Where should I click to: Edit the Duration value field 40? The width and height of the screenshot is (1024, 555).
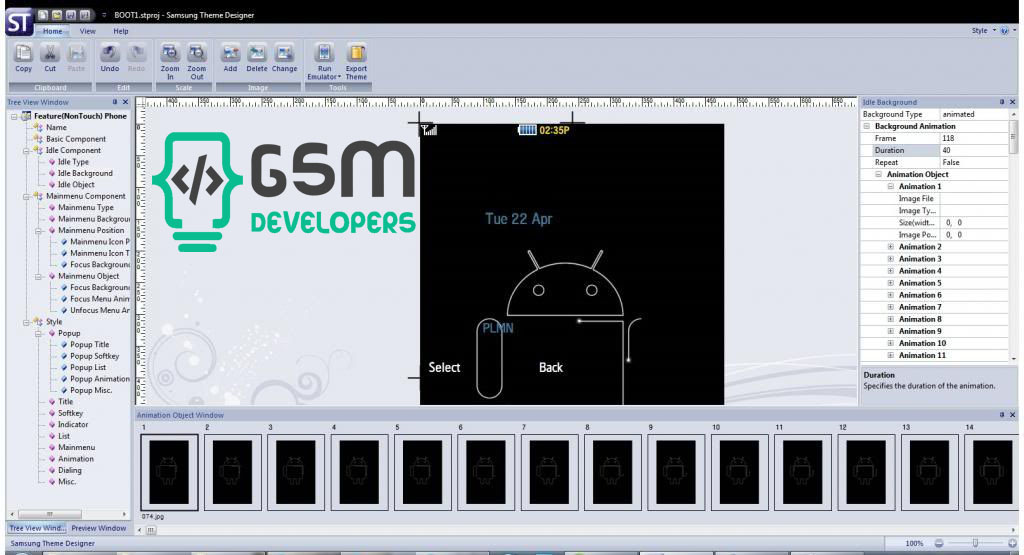pyautogui.click(x=974, y=150)
